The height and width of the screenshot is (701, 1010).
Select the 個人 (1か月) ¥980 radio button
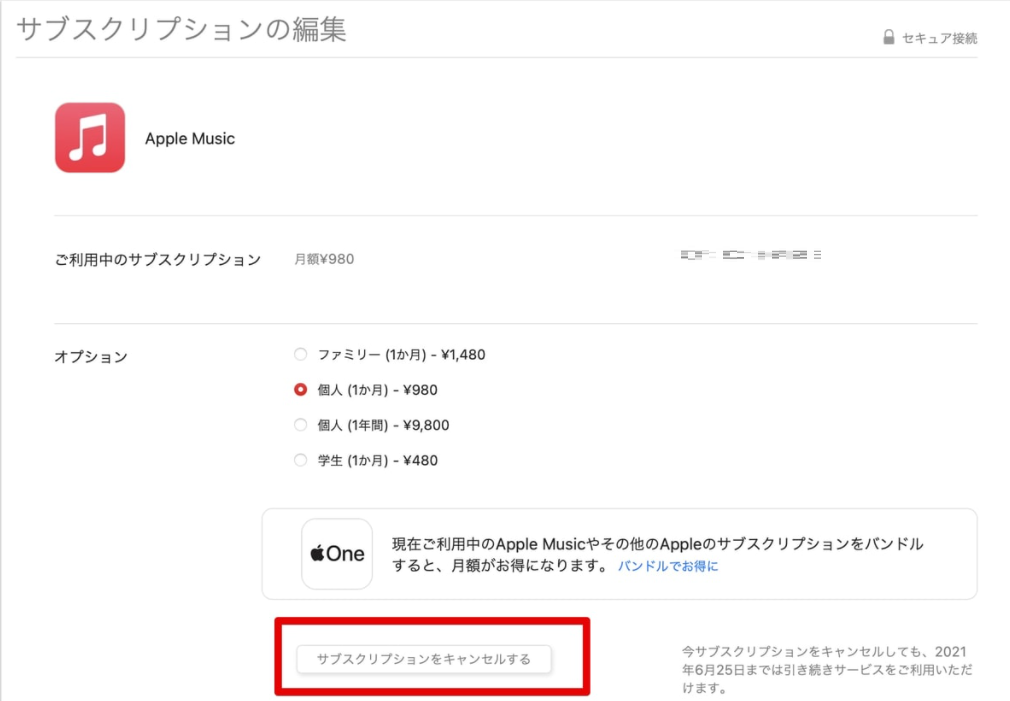[x=300, y=389]
